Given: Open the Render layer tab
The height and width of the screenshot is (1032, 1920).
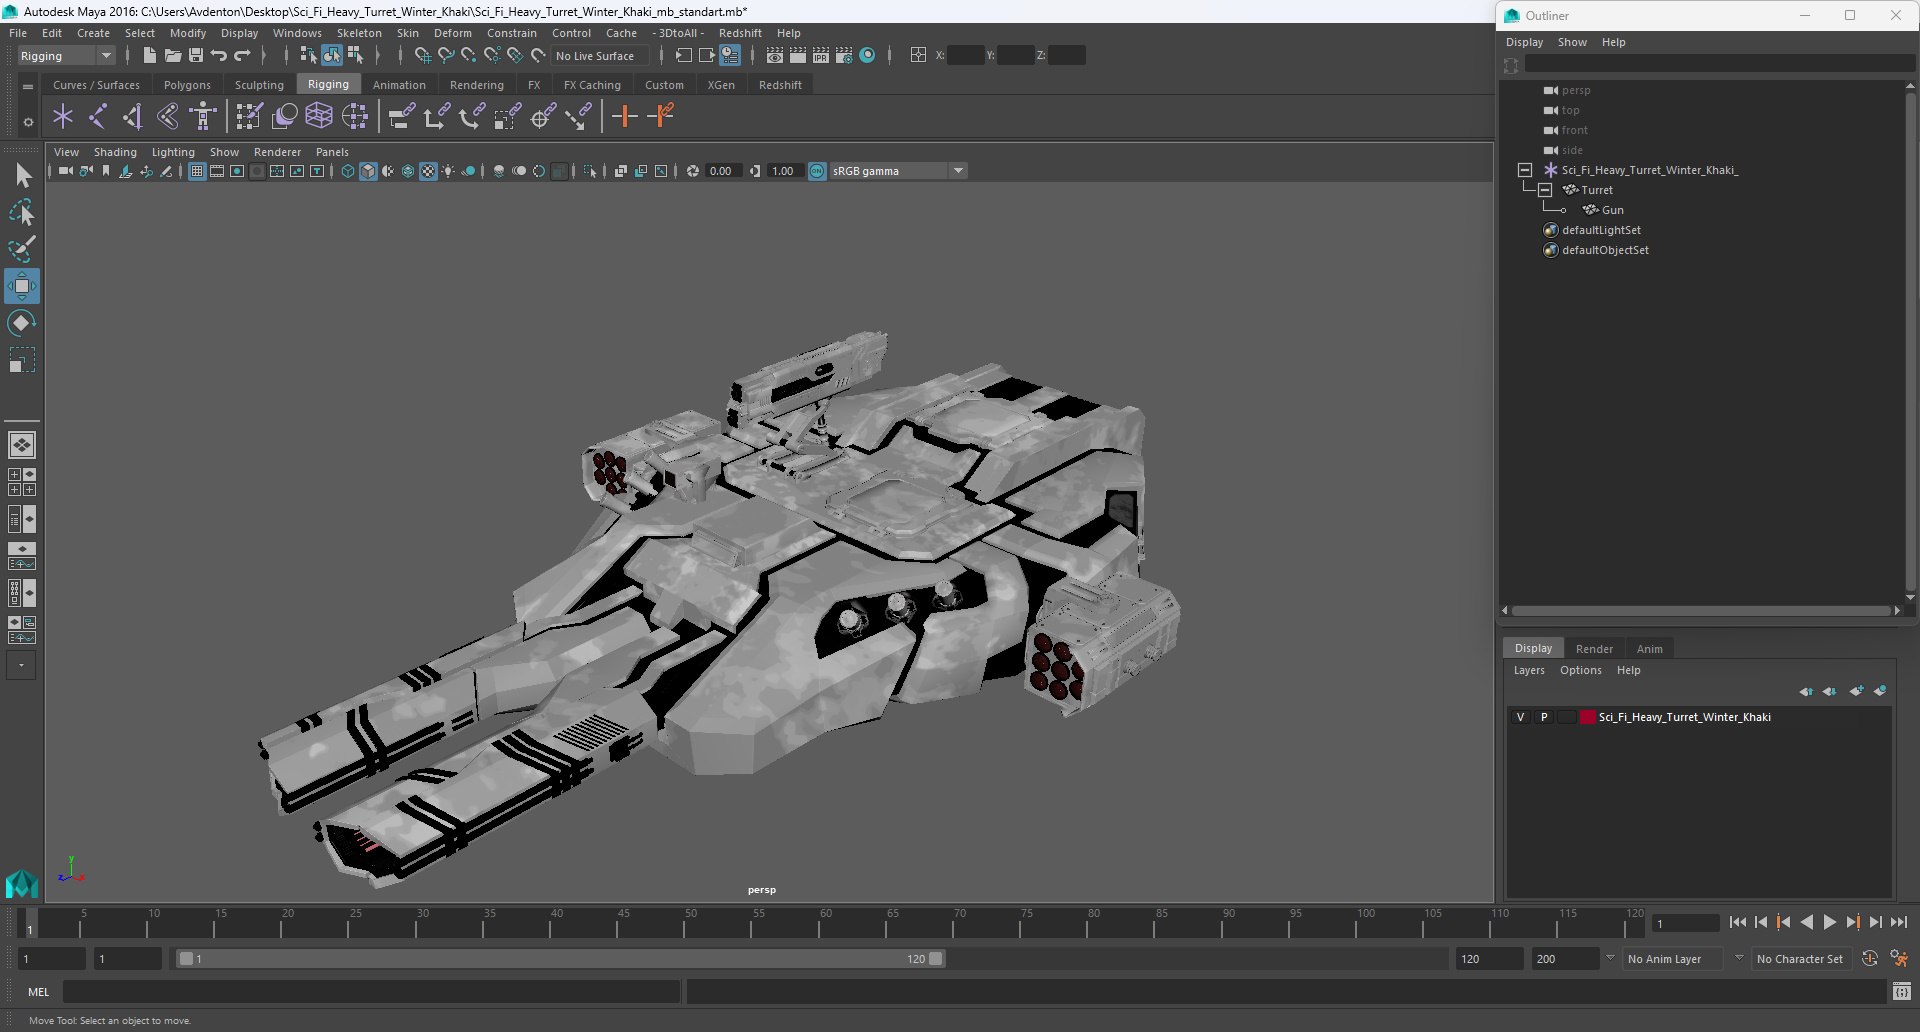Looking at the screenshot, I should [x=1594, y=649].
